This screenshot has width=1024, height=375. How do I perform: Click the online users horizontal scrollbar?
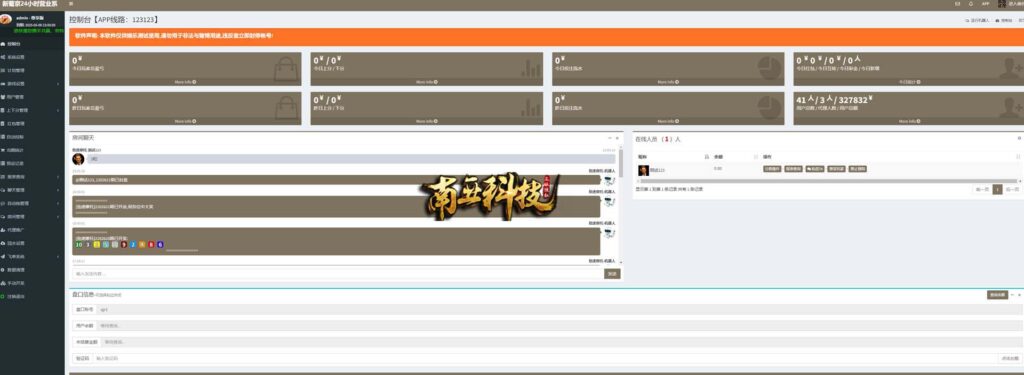tap(825, 181)
